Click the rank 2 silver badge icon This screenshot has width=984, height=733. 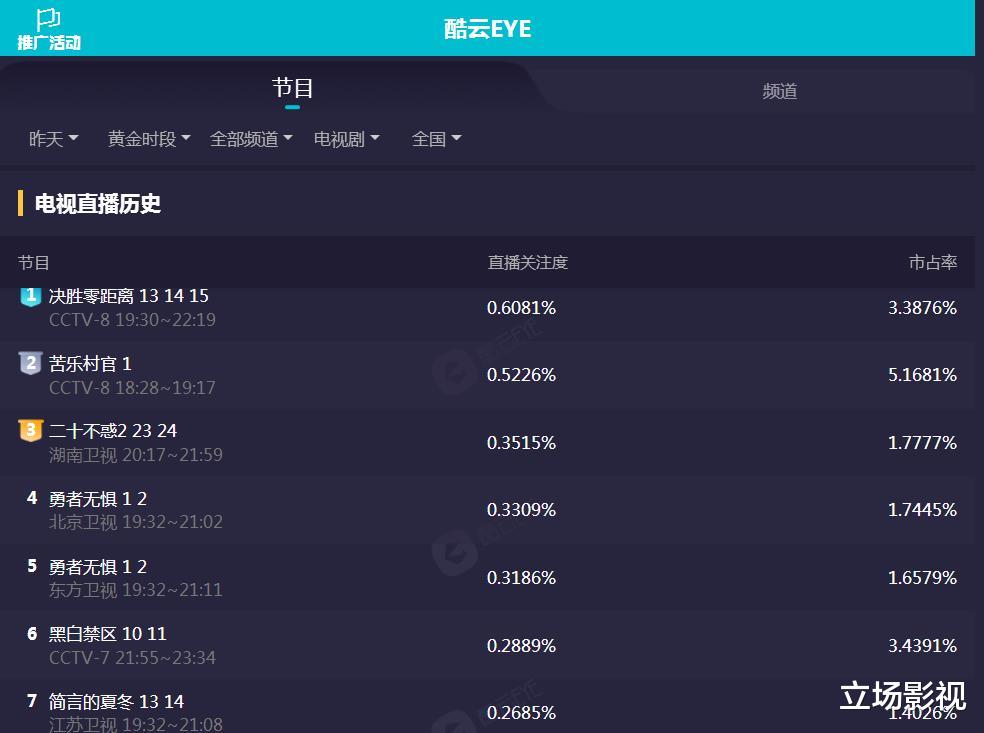[x=31, y=363]
